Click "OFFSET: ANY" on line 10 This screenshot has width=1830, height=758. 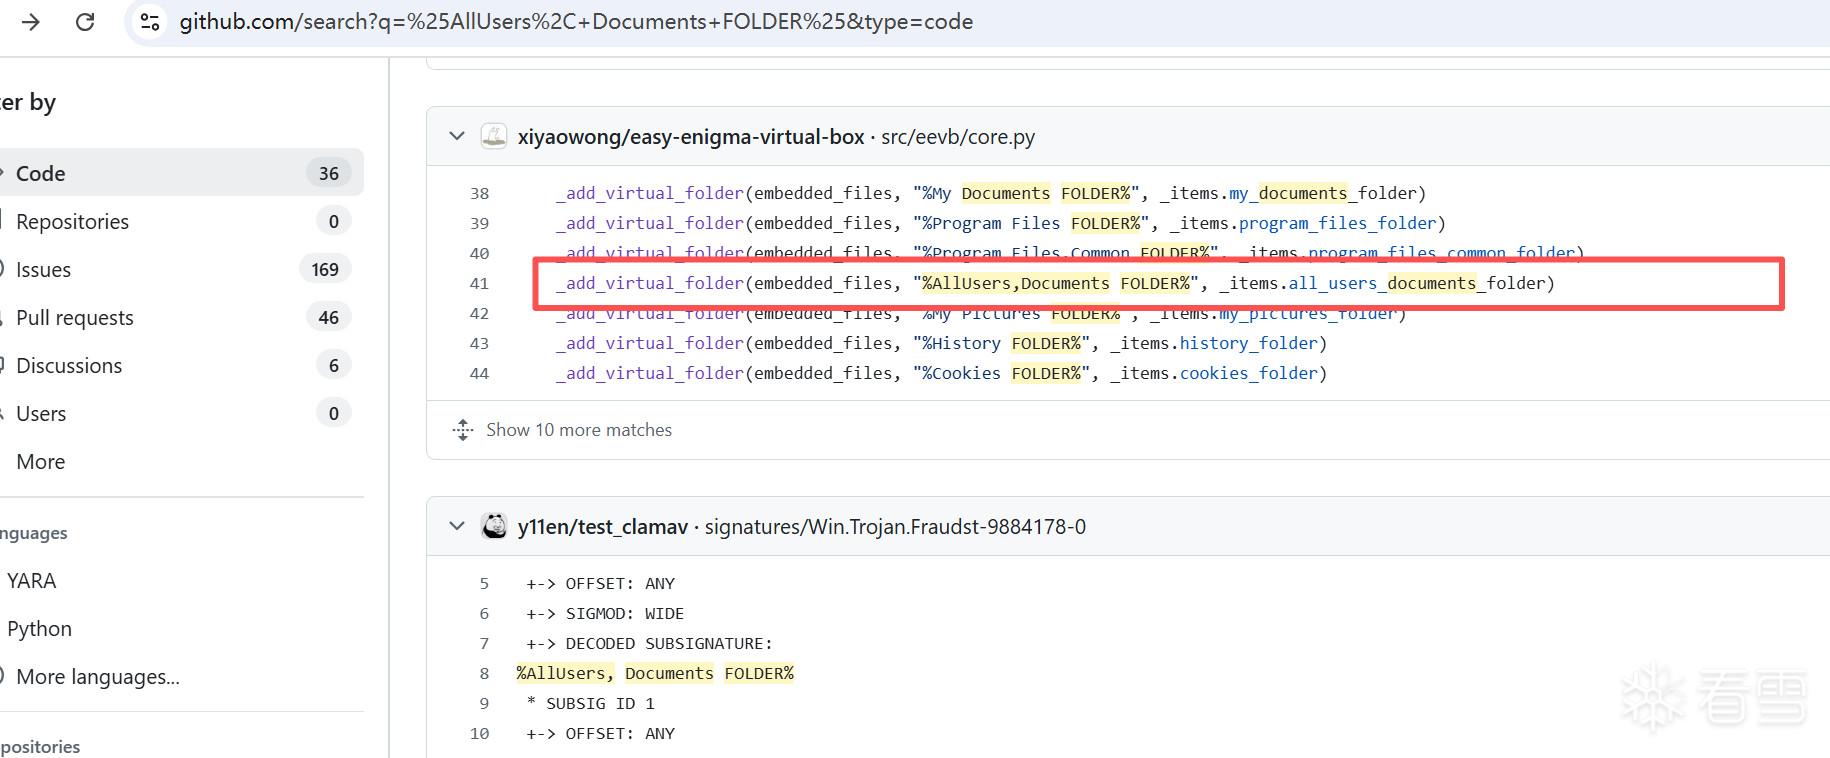620,733
